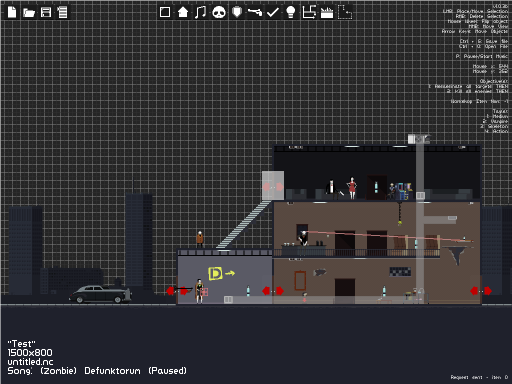Open a level file via the folder icon
The image size is (512, 384).
coord(29,13)
